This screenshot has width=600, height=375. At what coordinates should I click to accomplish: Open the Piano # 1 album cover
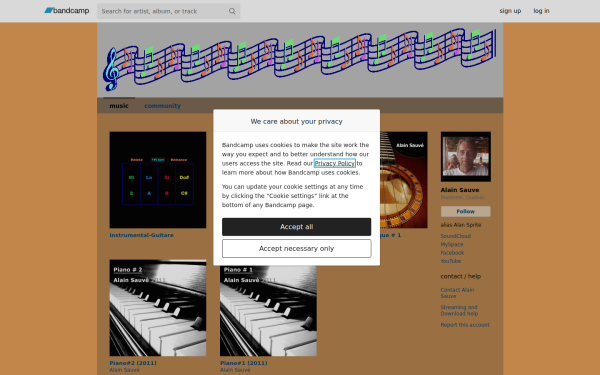268,311
